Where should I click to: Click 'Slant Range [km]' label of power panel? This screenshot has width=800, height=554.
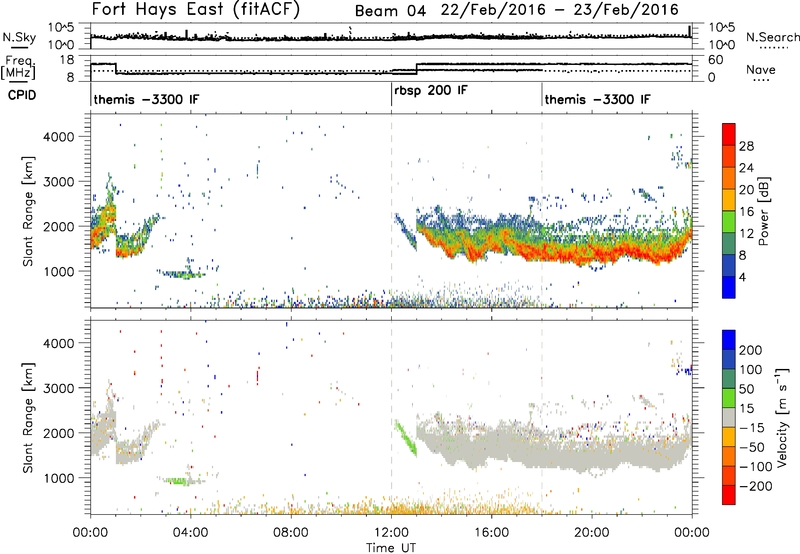click(28, 211)
